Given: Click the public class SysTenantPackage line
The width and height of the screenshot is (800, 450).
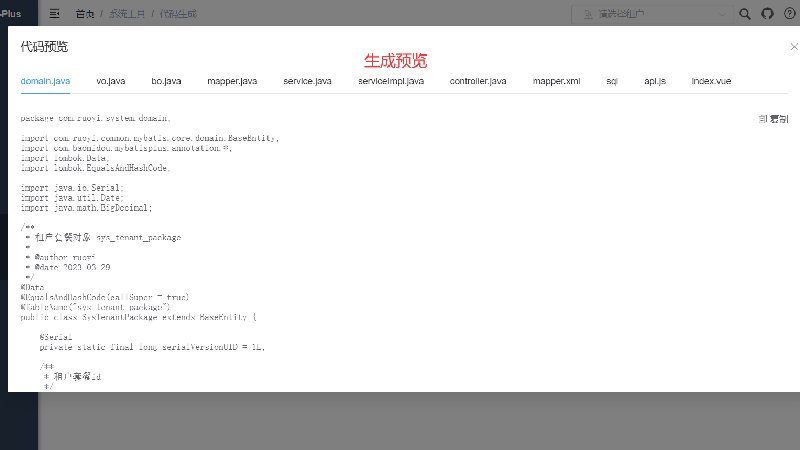Looking at the screenshot, I should pos(138,317).
